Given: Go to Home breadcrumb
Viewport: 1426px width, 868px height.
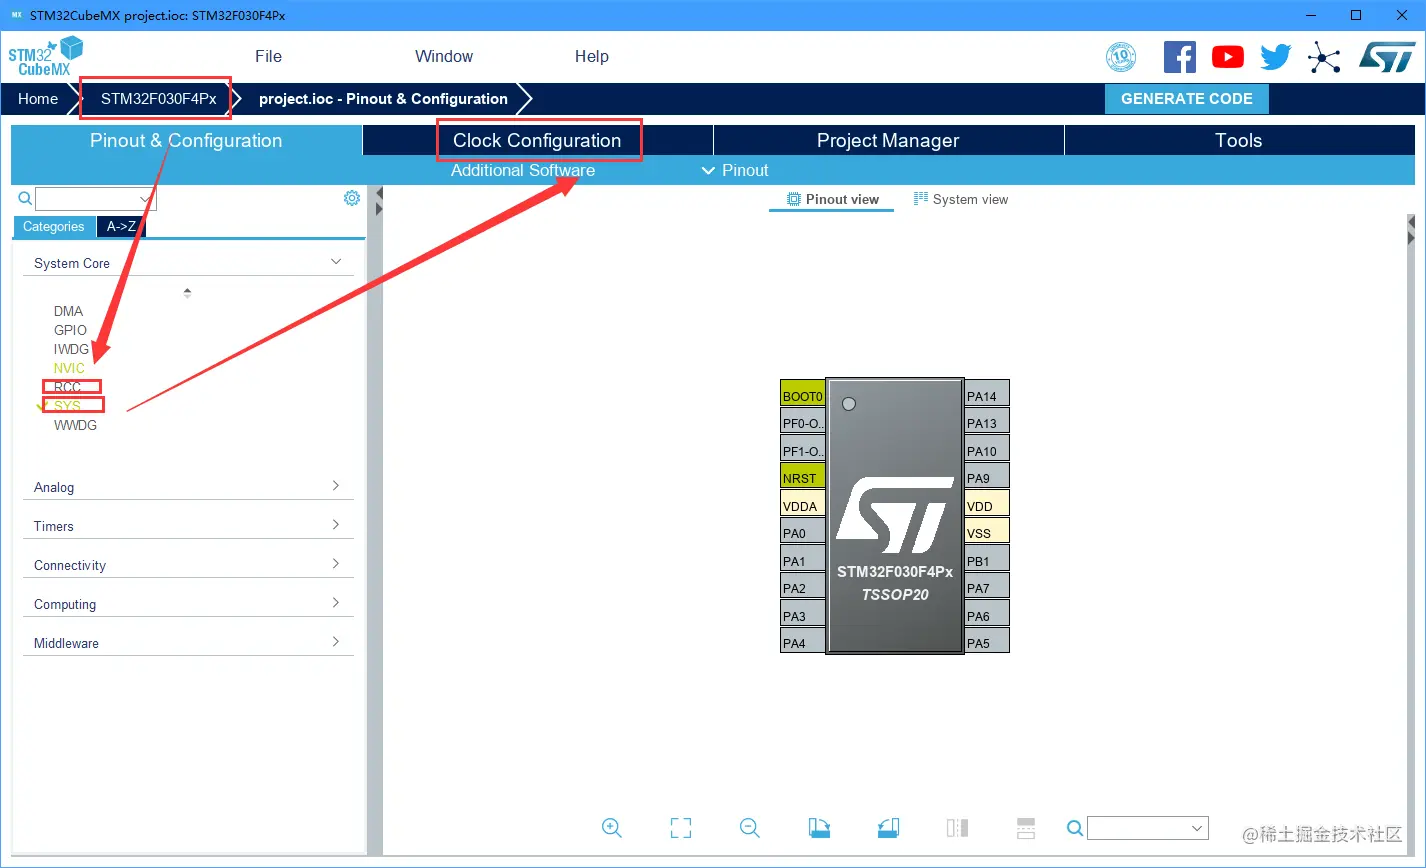Looking at the screenshot, I should click(x=38, y=99).
